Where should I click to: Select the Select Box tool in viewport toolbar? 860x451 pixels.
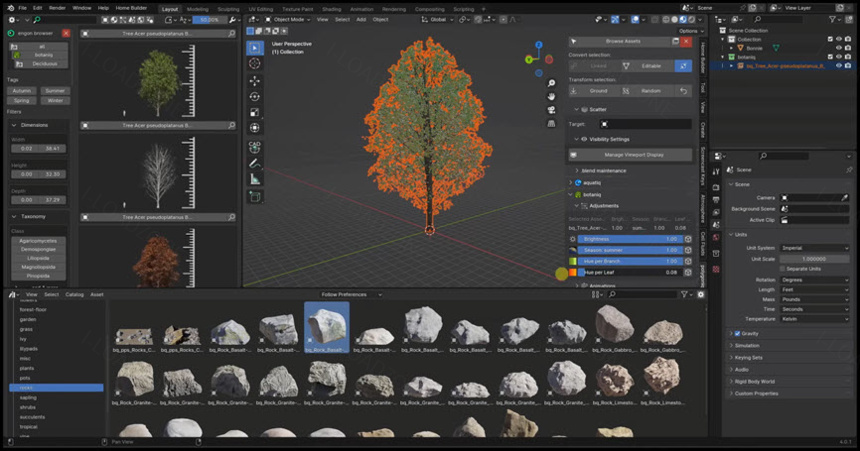254,48
